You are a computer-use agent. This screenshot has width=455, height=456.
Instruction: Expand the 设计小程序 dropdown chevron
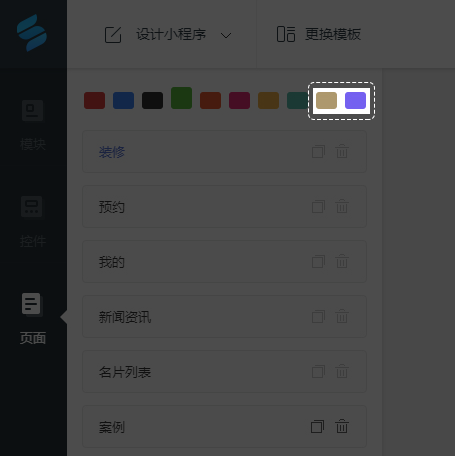[226, 35]
